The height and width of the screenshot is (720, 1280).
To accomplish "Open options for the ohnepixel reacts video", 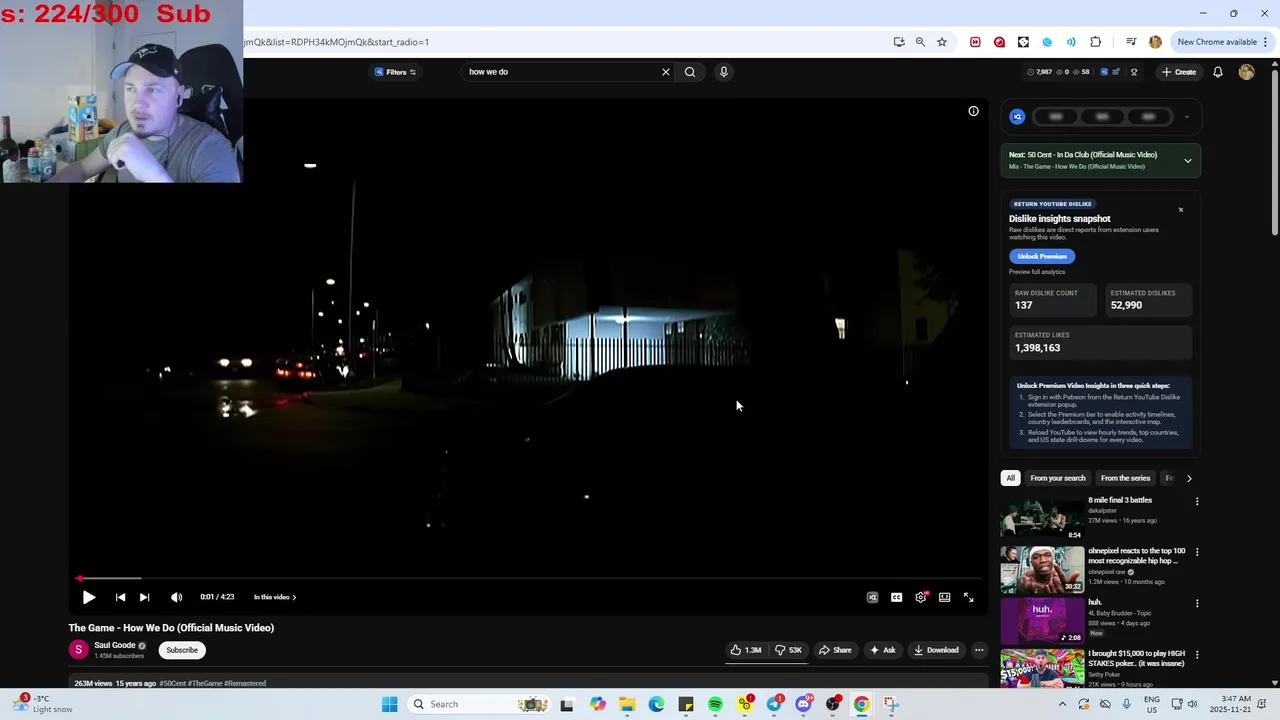I will 1197,552.
